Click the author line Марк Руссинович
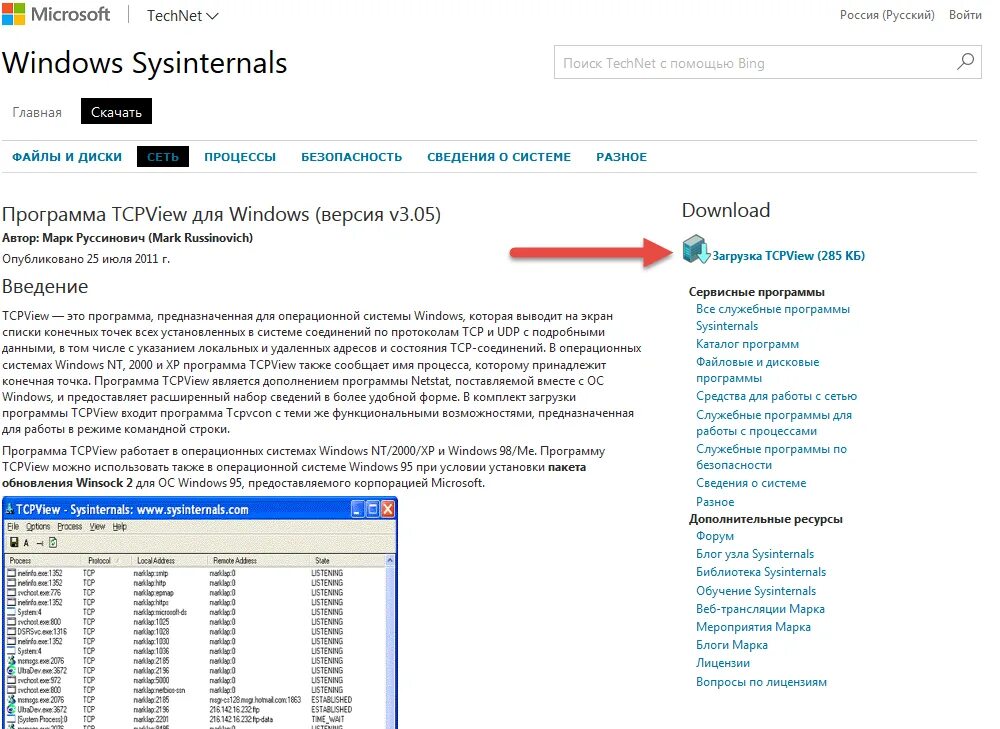1000x729 pixels. pos(128,238)
